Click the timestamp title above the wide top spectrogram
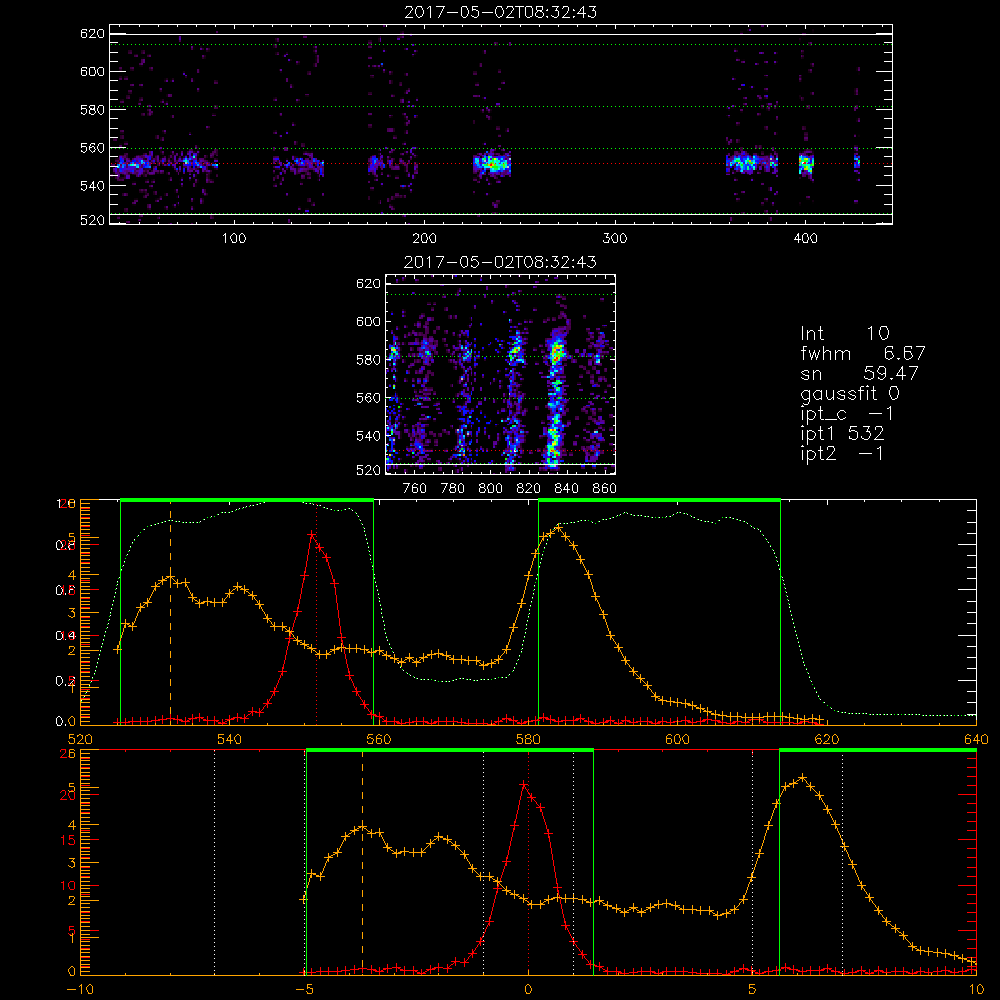Viewport: 1000px width, 1000px height. point(501,12)
